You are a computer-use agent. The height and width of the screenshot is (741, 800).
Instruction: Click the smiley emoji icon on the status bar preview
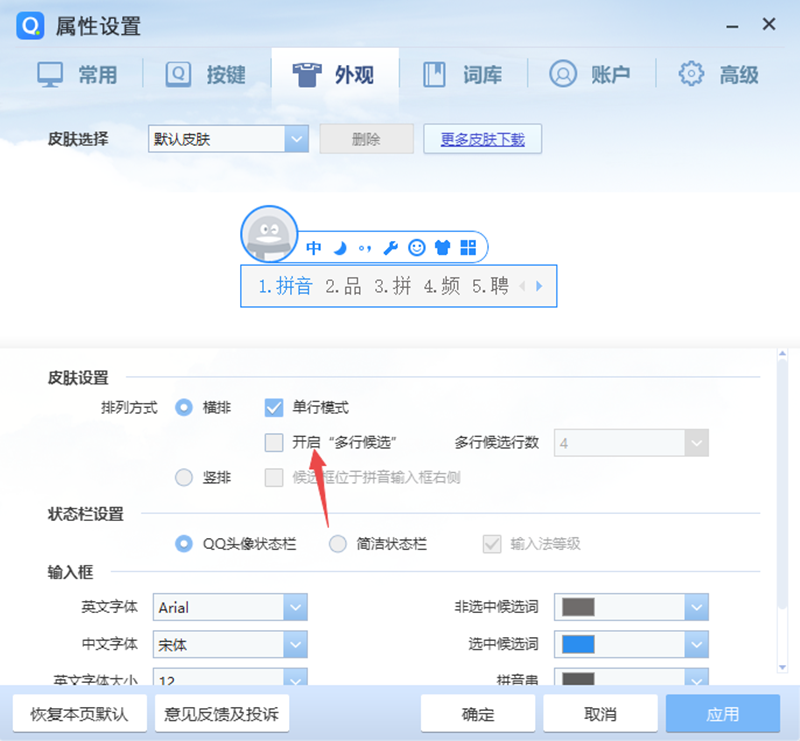click(x=419, y=246)
